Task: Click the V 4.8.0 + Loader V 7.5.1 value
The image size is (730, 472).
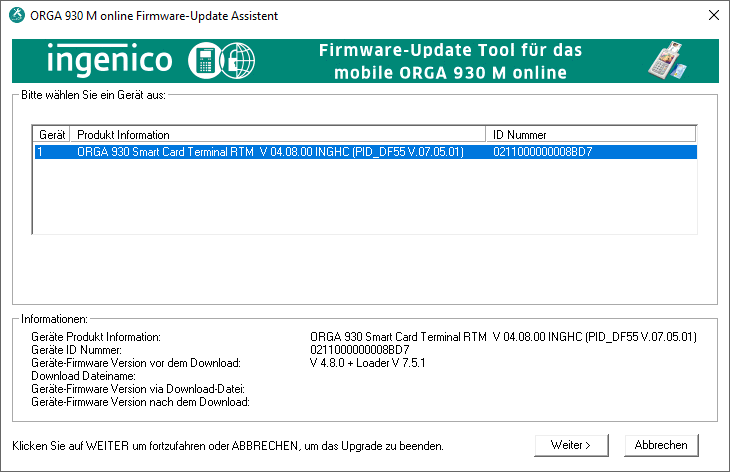Action: [368, 363]
